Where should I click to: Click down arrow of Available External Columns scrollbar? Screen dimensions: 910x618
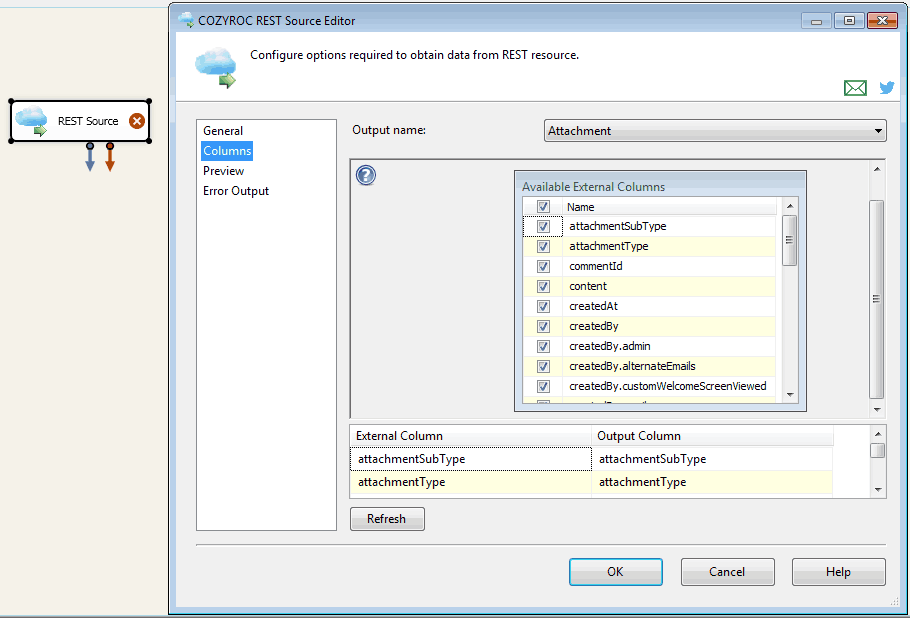click(x=789, y=395)
